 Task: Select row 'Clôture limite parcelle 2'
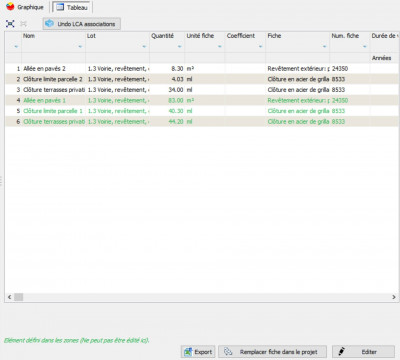pos(201,79)
